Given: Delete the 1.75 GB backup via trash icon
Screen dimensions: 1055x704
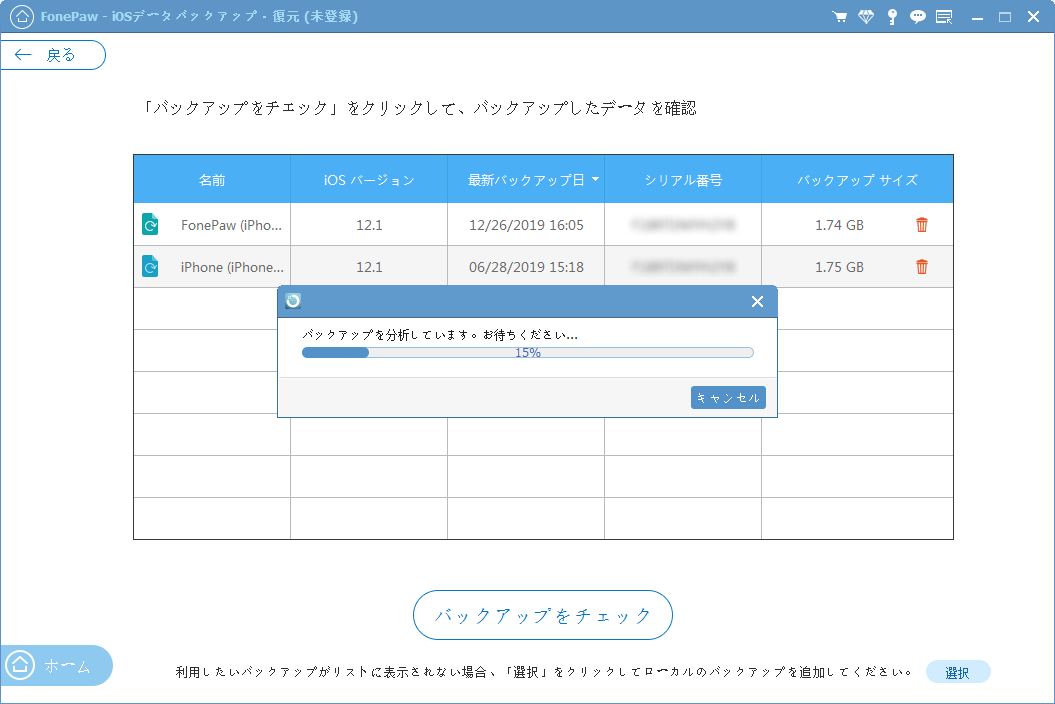Looking at the screenshot, I should pos(921,266).
